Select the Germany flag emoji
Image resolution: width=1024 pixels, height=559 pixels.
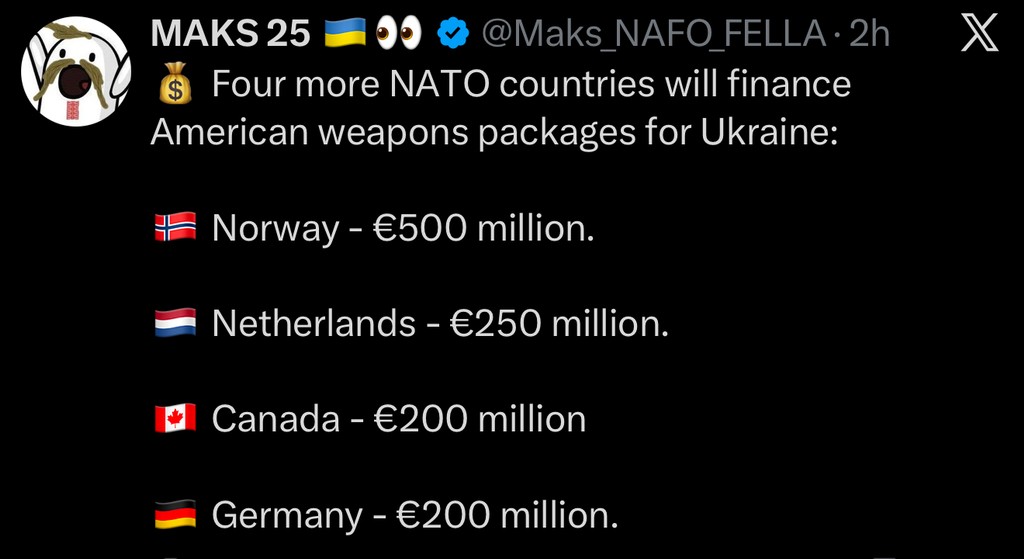pyautogui.click(x=174, y=516)
